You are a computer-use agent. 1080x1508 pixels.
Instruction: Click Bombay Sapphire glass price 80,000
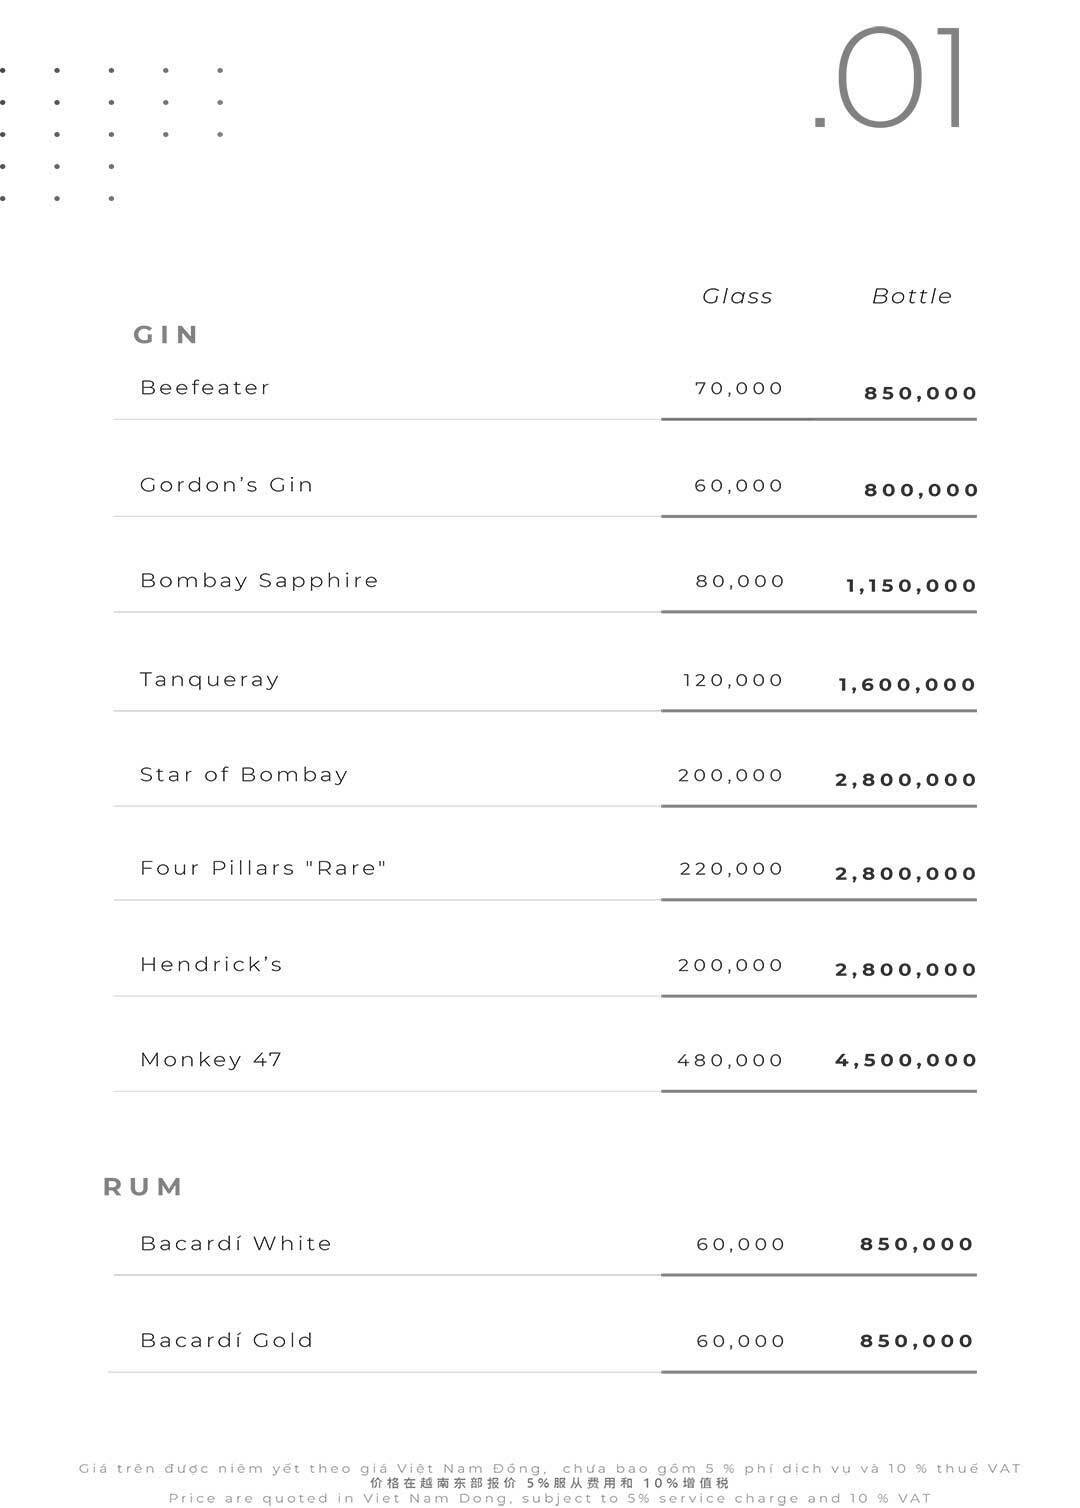[740, 581]
